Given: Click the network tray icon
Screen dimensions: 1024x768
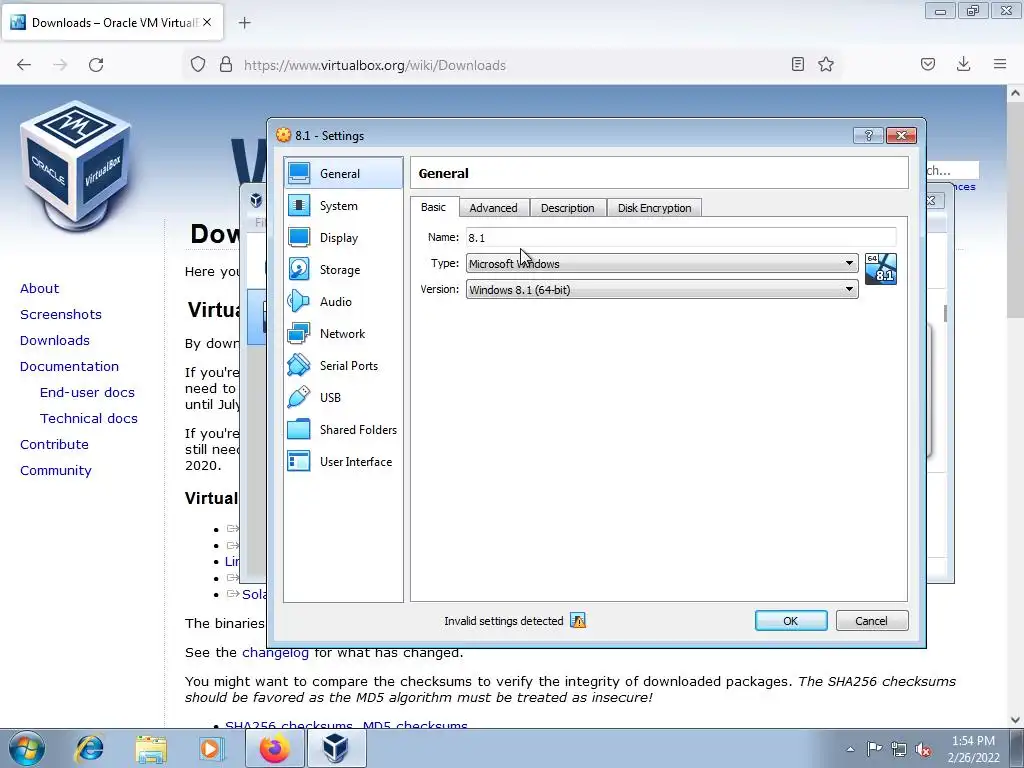Looking at the screenshot, I should 899,749.
